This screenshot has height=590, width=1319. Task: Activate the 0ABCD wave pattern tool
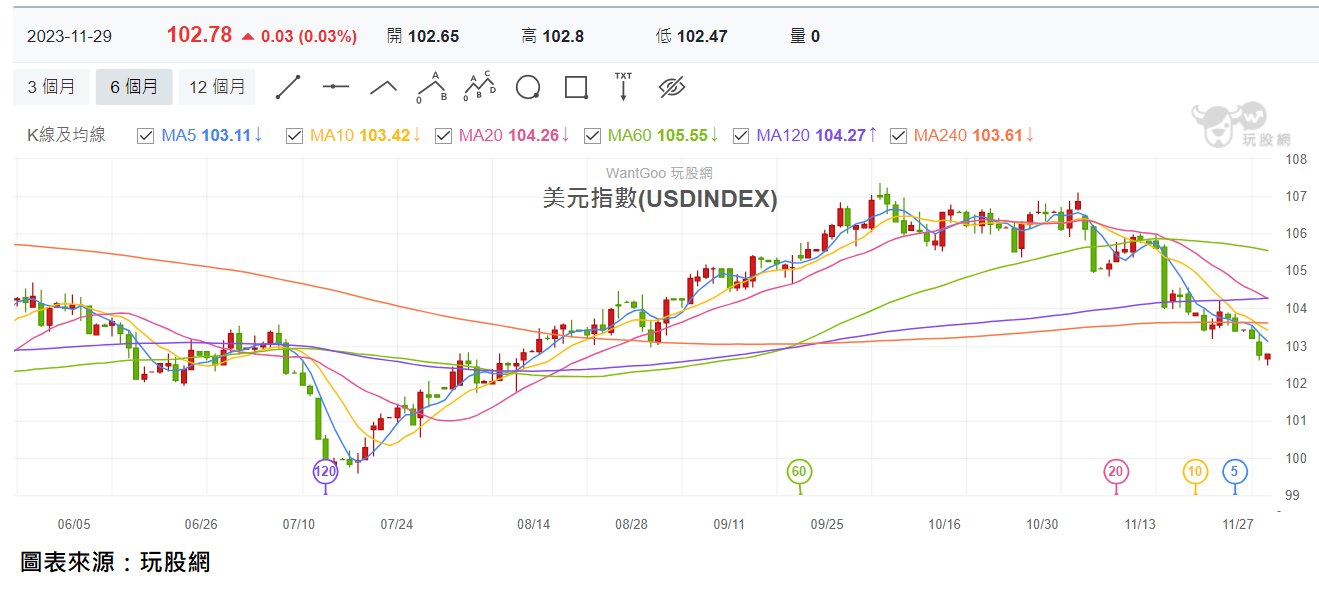click(479, 87)
